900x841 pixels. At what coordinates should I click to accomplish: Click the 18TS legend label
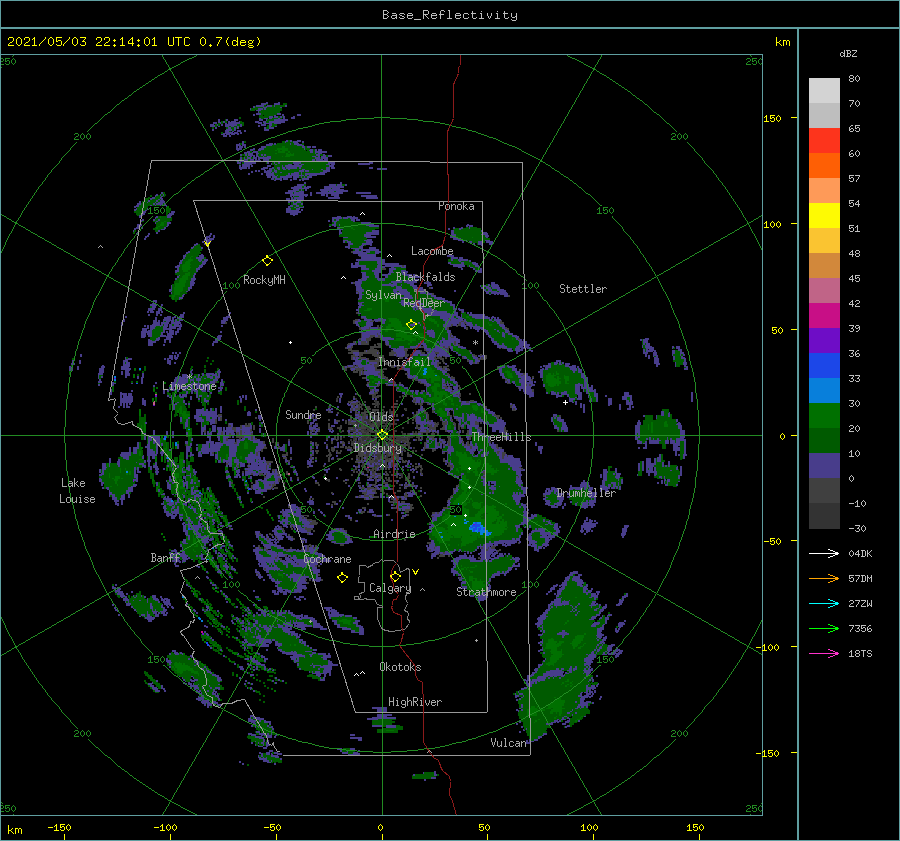pos(860,653)
